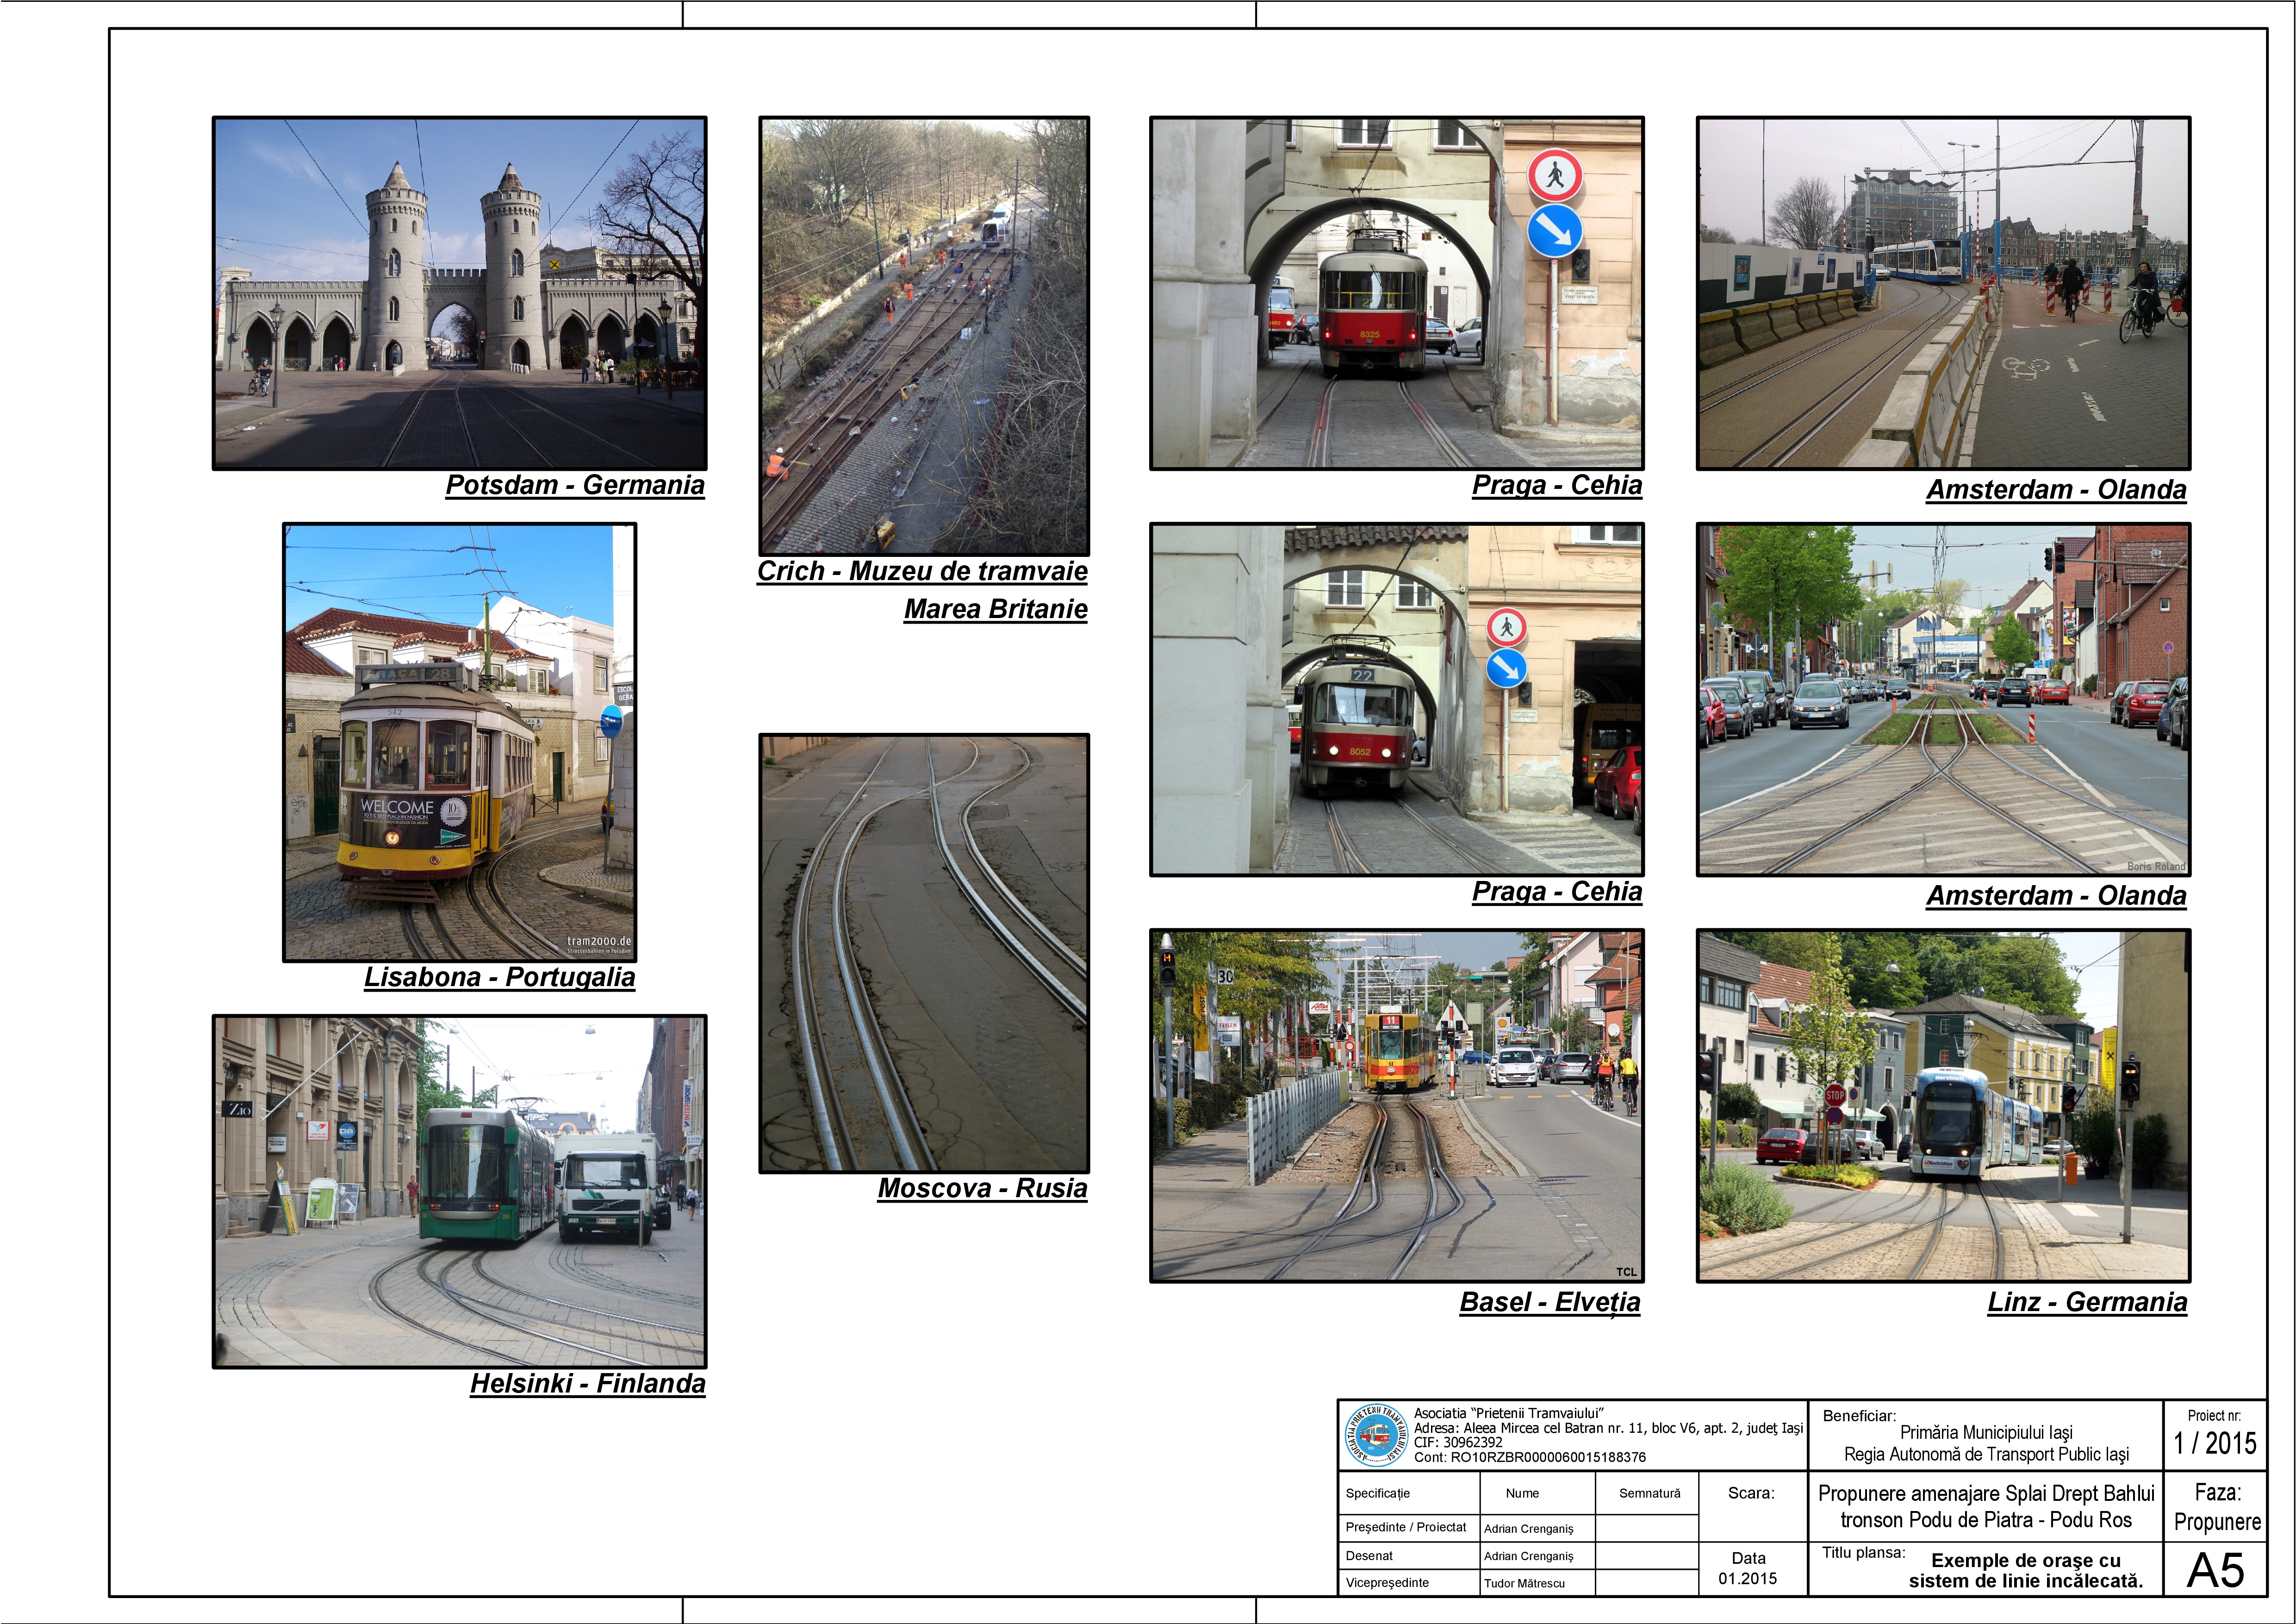Open the Crich tram museum trackwork photo
This screenshot has height=1624, width=2296.
[x=924, y=336]
